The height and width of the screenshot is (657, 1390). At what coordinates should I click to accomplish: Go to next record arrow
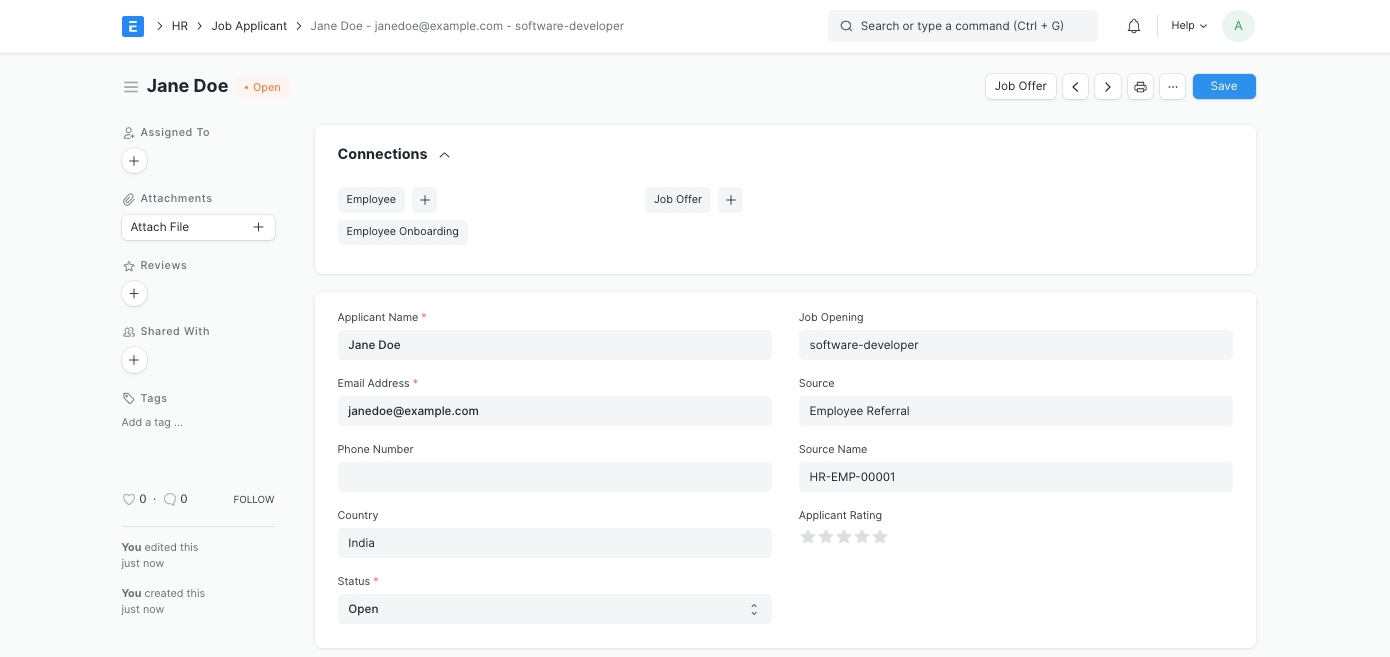[1107, 87]
